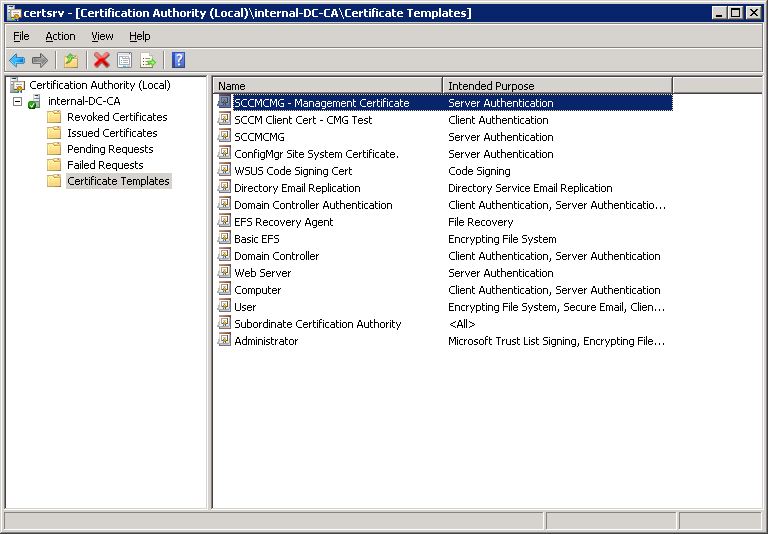The height and width of the screenshot is (534, 768).
Task: Sort by the Intended Purpose column header
Action: click(557, 86)
